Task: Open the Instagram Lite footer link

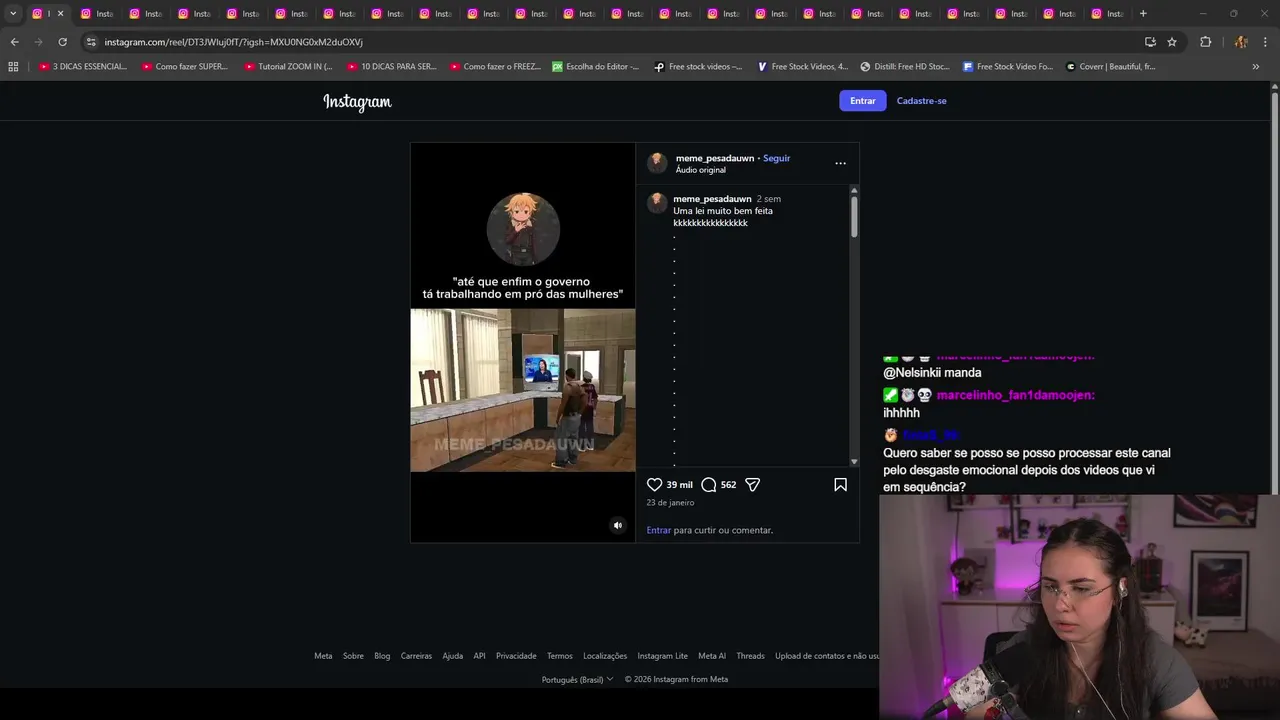Action: coord(663,656)
